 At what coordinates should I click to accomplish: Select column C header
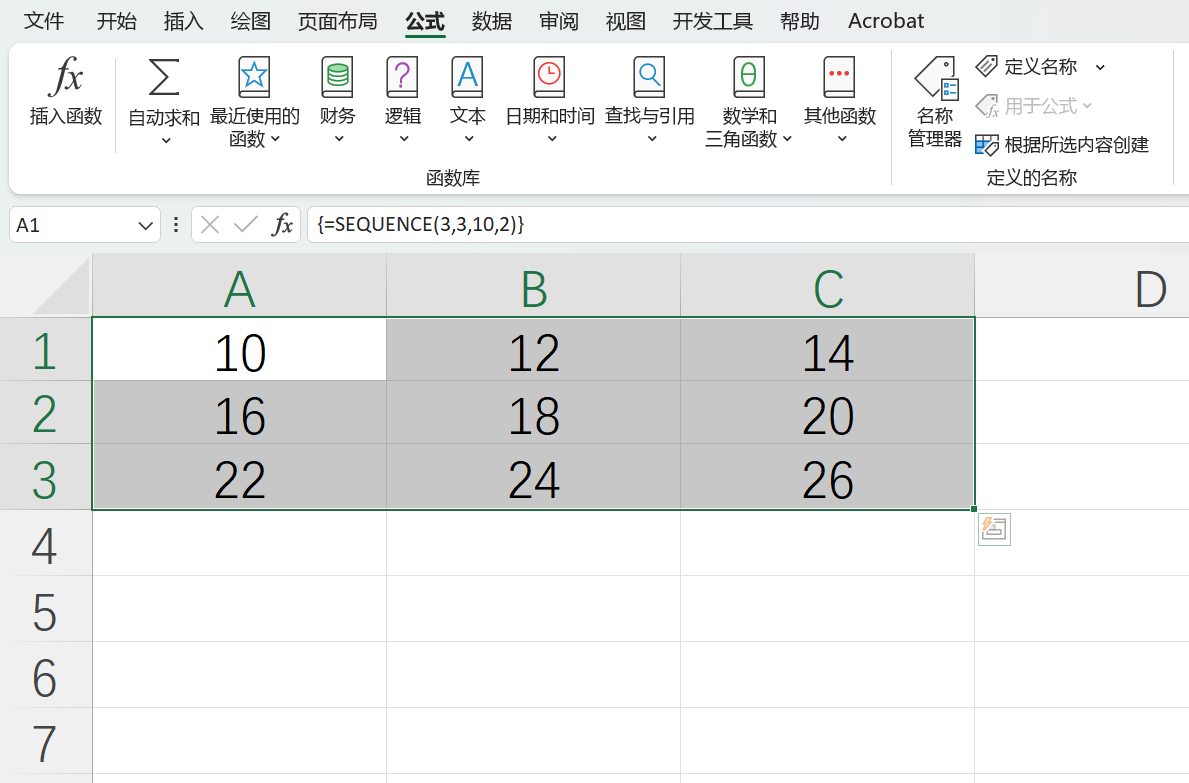point(828,286)
